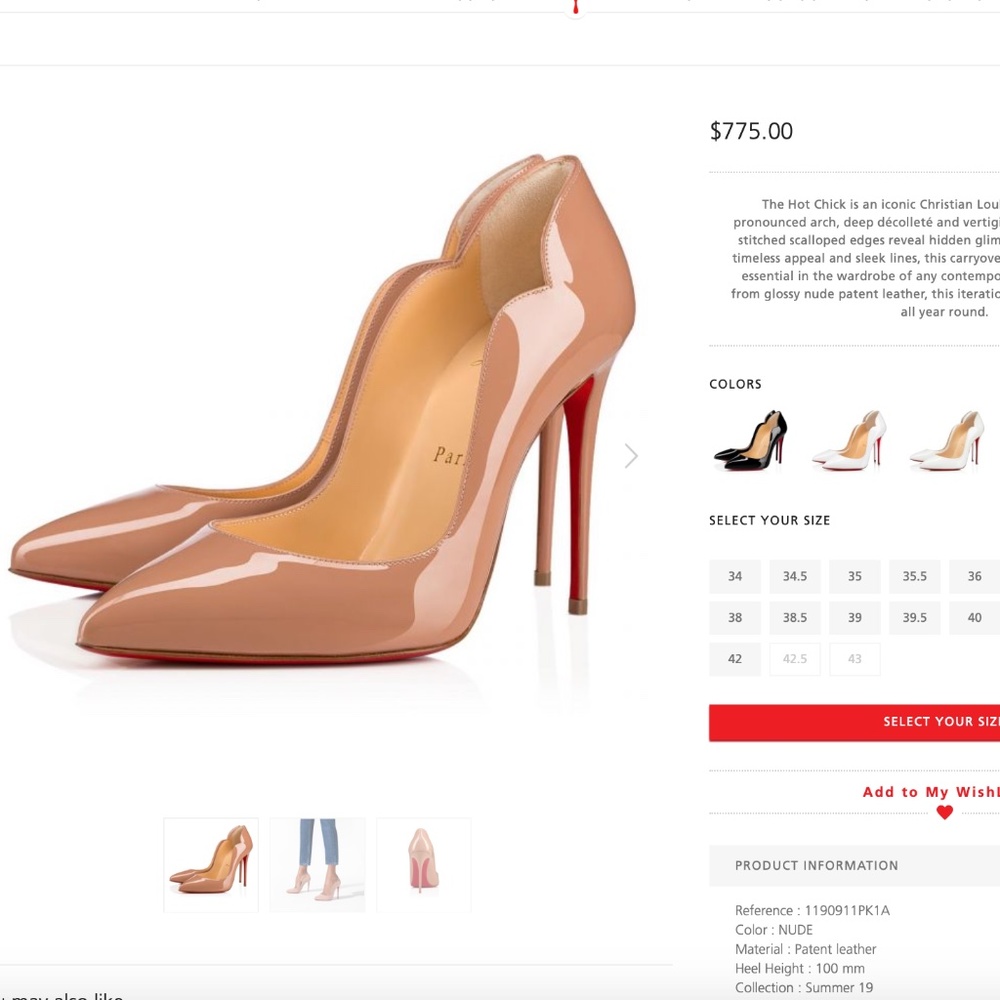1000x1000 pixels.
Task: Select size 34
Action: pyautogui.click(x=734, y=576)
